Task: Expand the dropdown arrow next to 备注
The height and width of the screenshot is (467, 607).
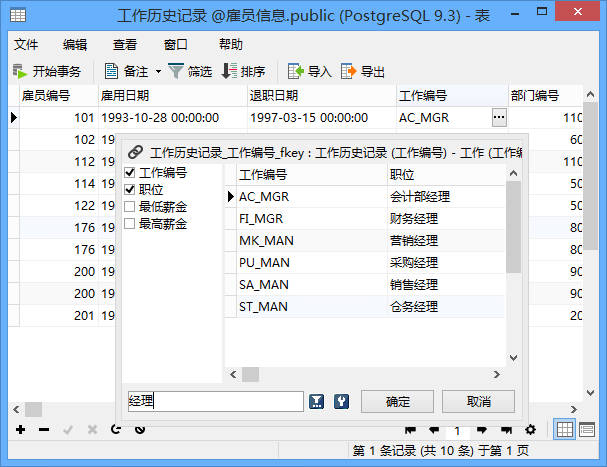Action: (x=158, y=72)
